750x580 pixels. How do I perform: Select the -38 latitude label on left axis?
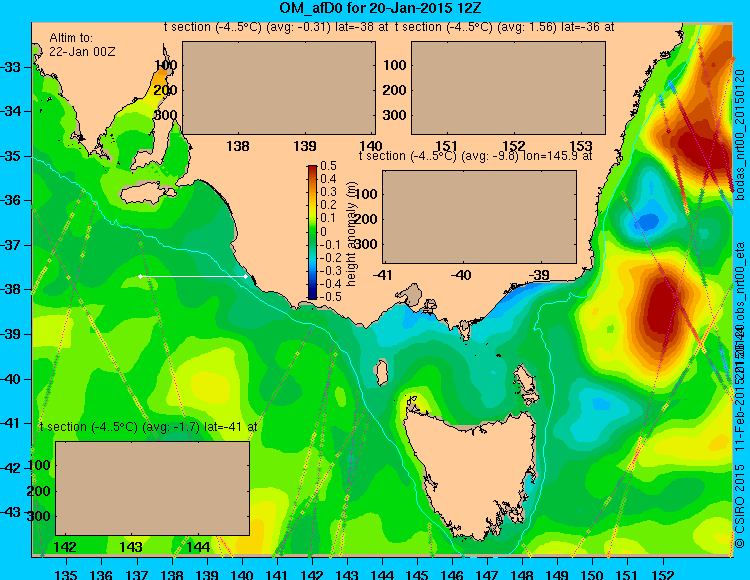tap(11, 289)
